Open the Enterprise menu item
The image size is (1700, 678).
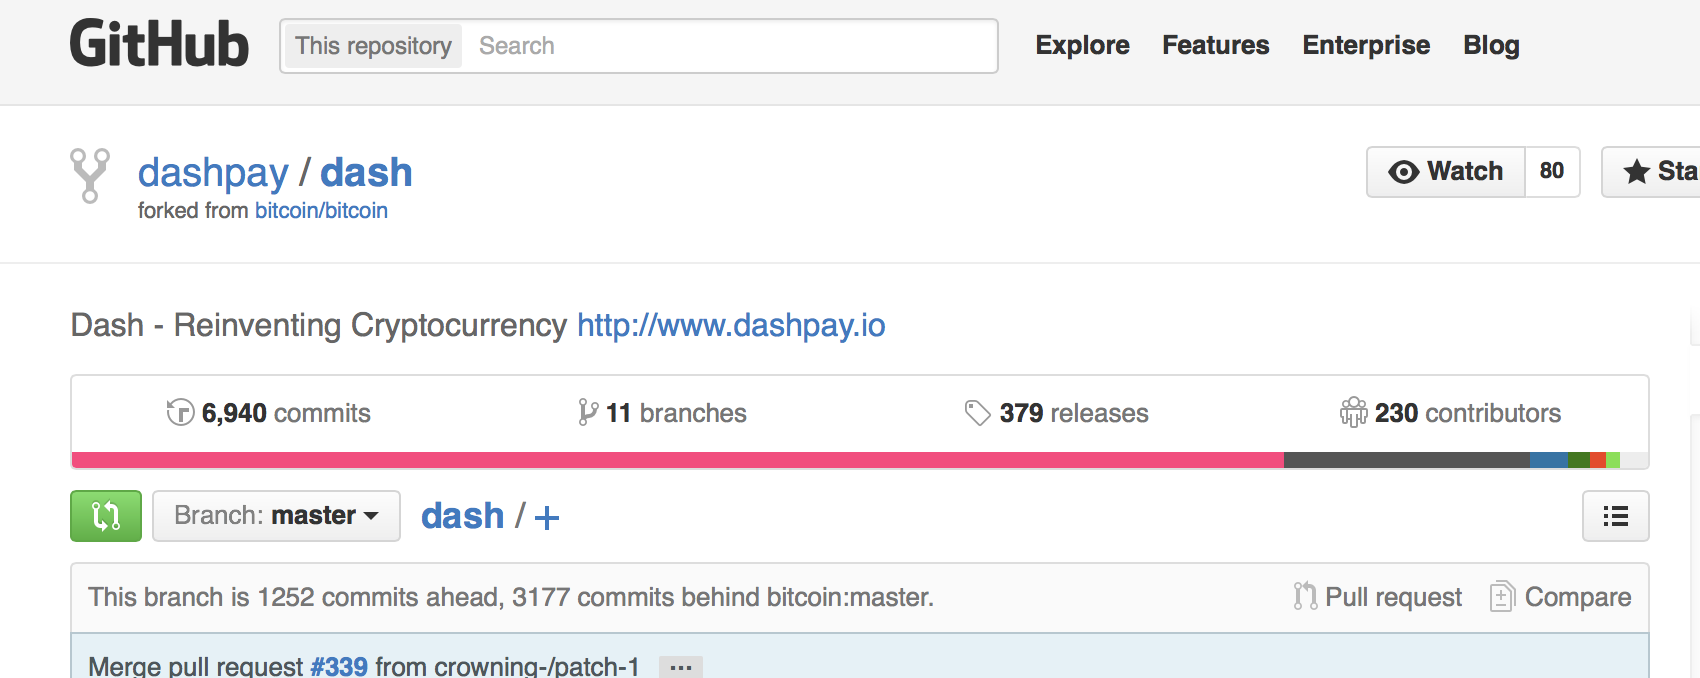(1366, 45)
